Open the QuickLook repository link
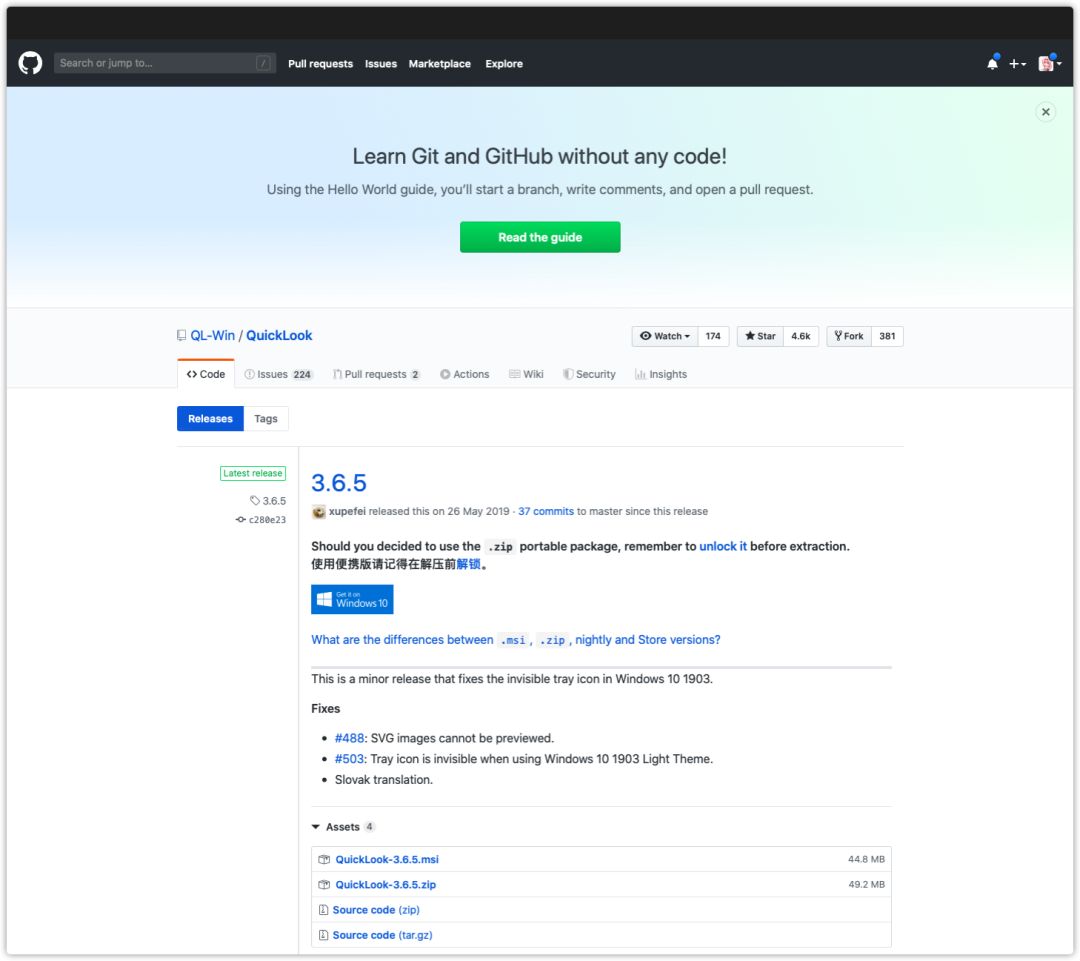 coord(279,335)
